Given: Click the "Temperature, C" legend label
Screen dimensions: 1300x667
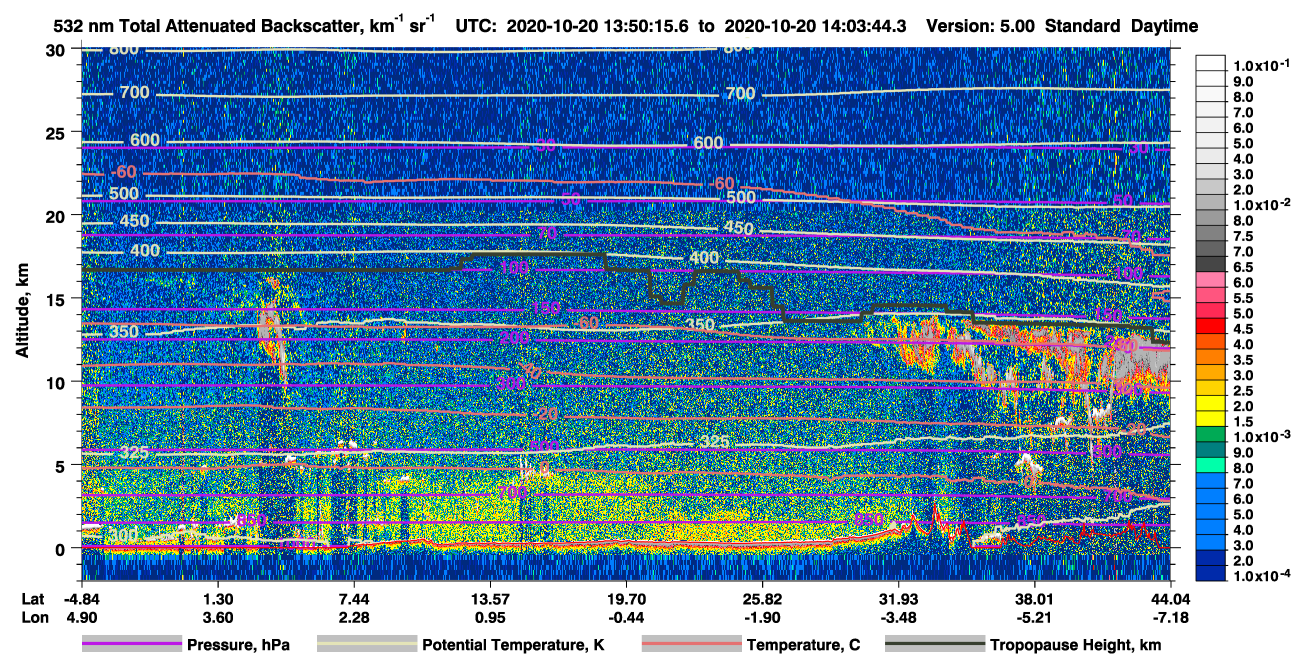Looking at the screenshot, I should pos(803,646).
